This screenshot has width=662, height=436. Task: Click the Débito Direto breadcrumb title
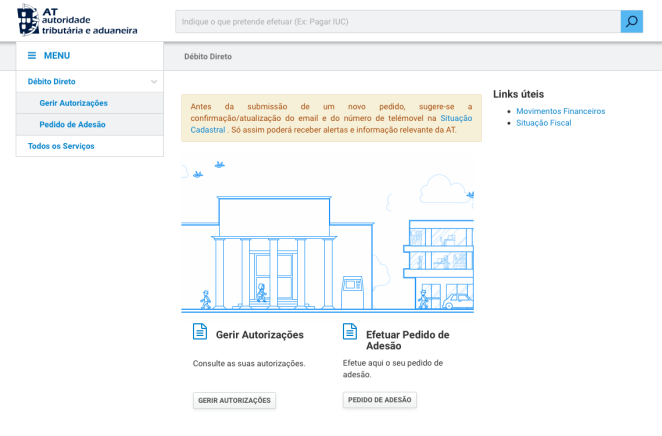[x=208, y=56]
